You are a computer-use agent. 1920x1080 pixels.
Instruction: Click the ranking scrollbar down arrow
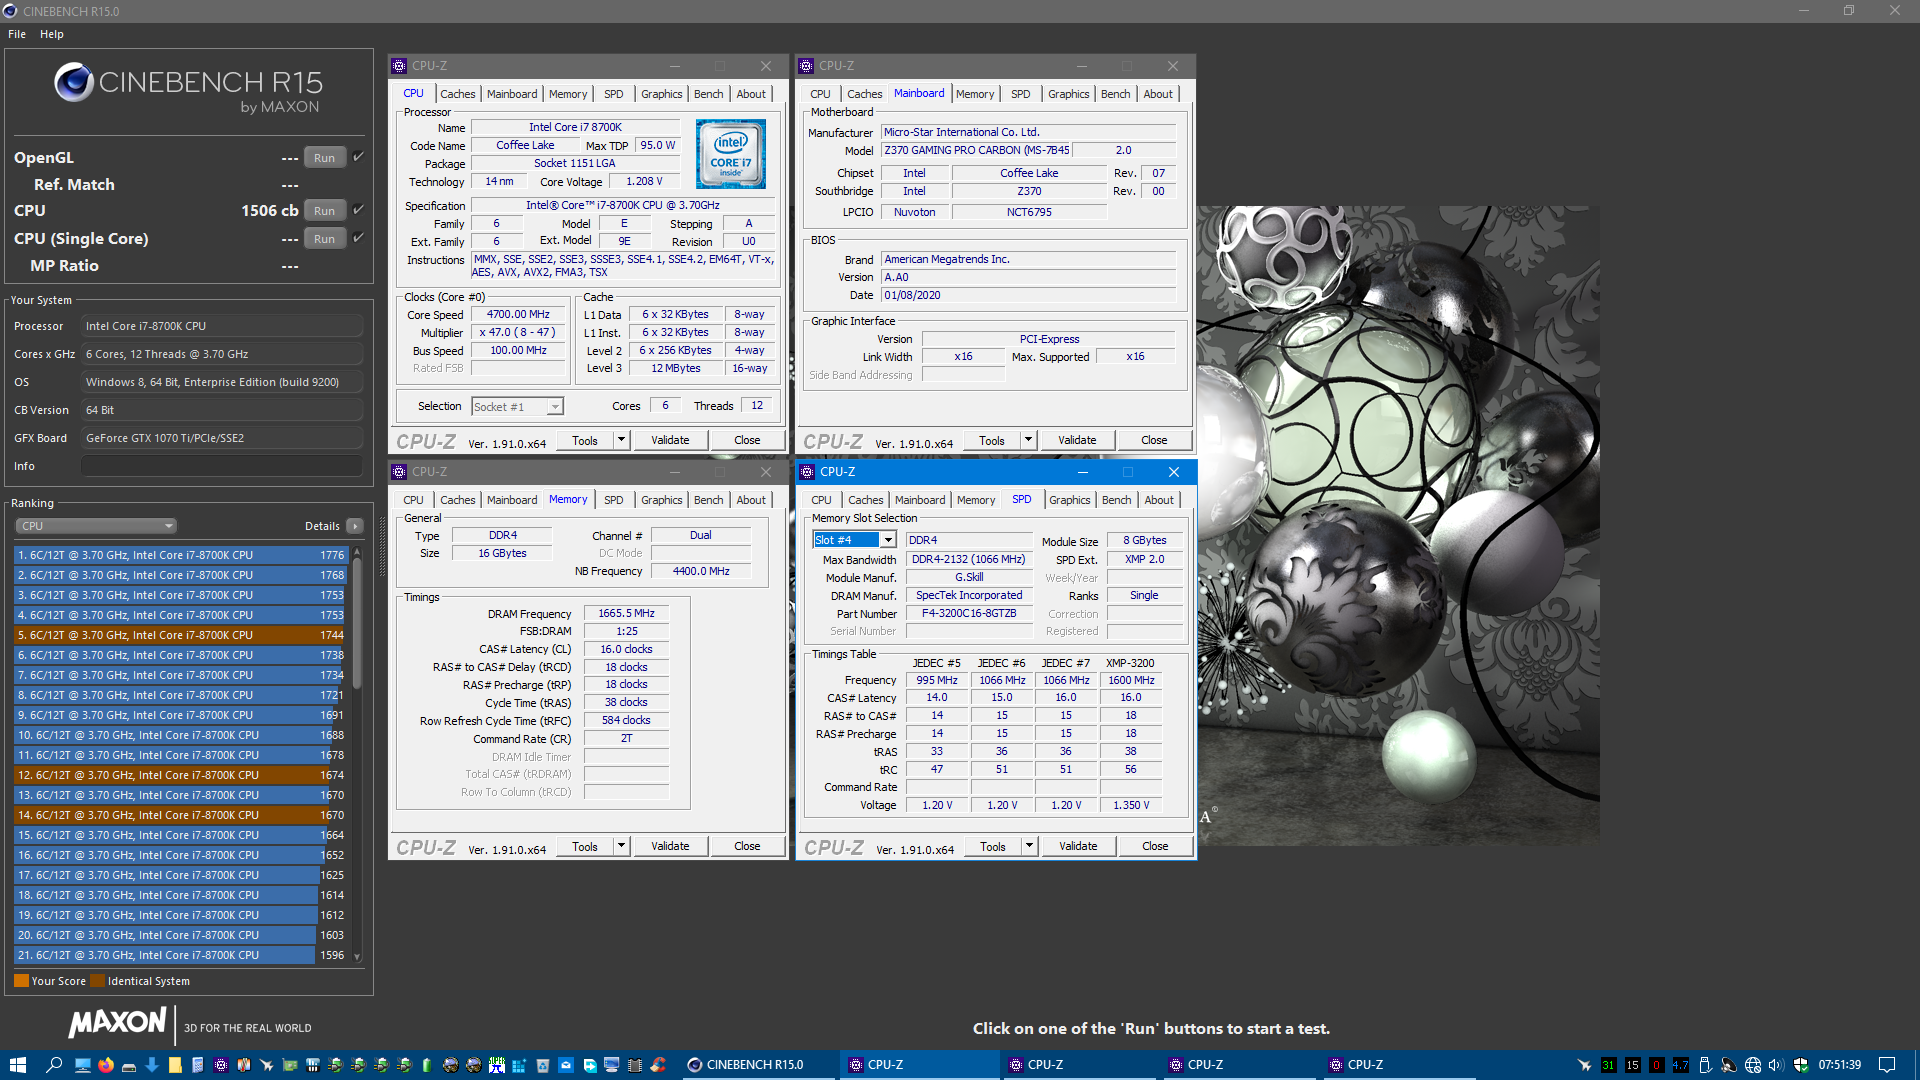[x=357, y=957]
